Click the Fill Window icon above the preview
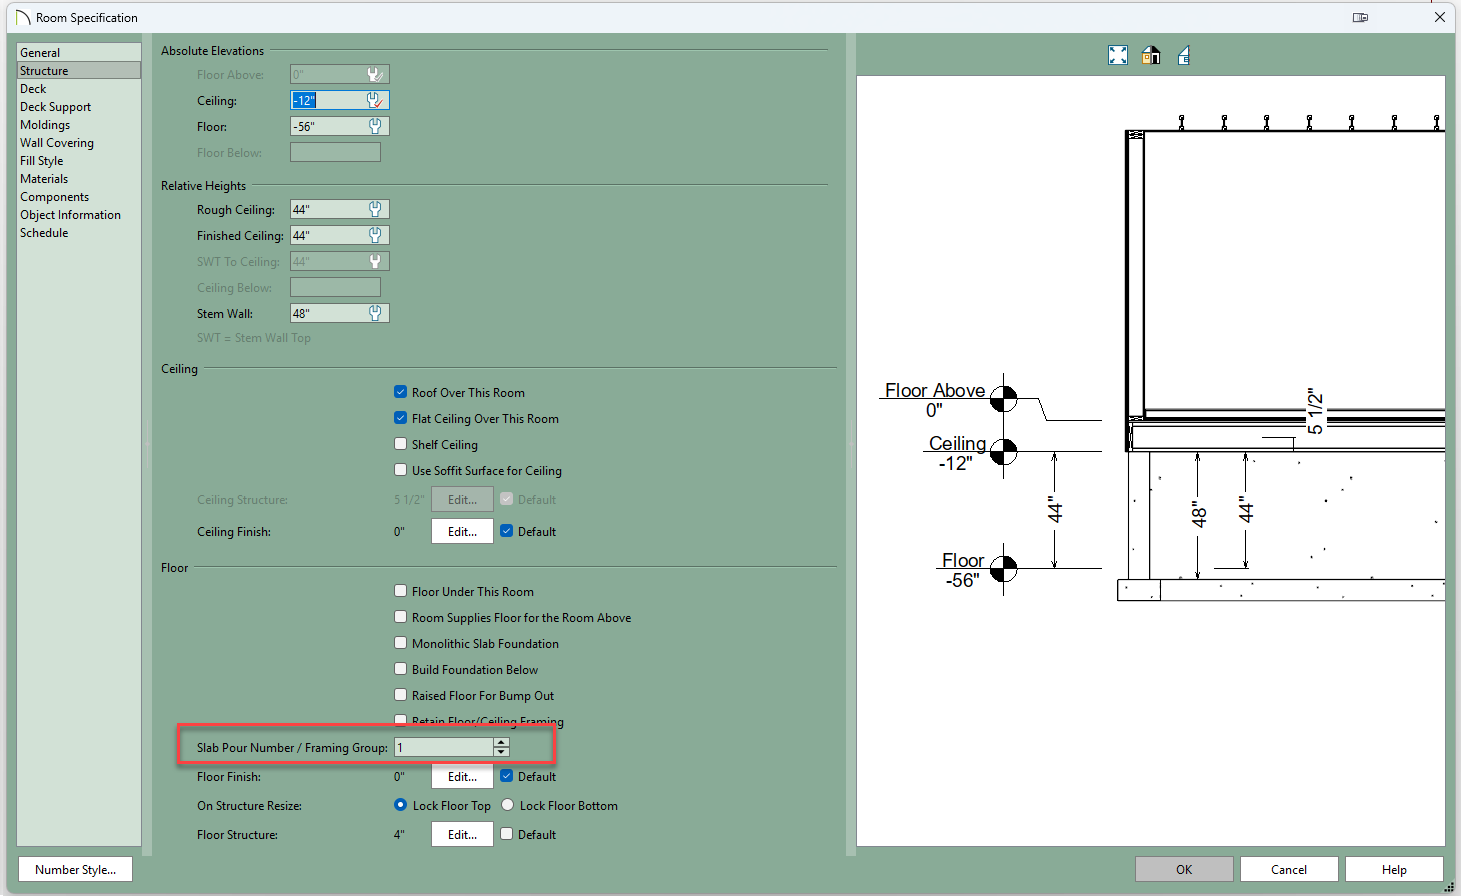1461x896 pixels. click(x=1118, y=56)
